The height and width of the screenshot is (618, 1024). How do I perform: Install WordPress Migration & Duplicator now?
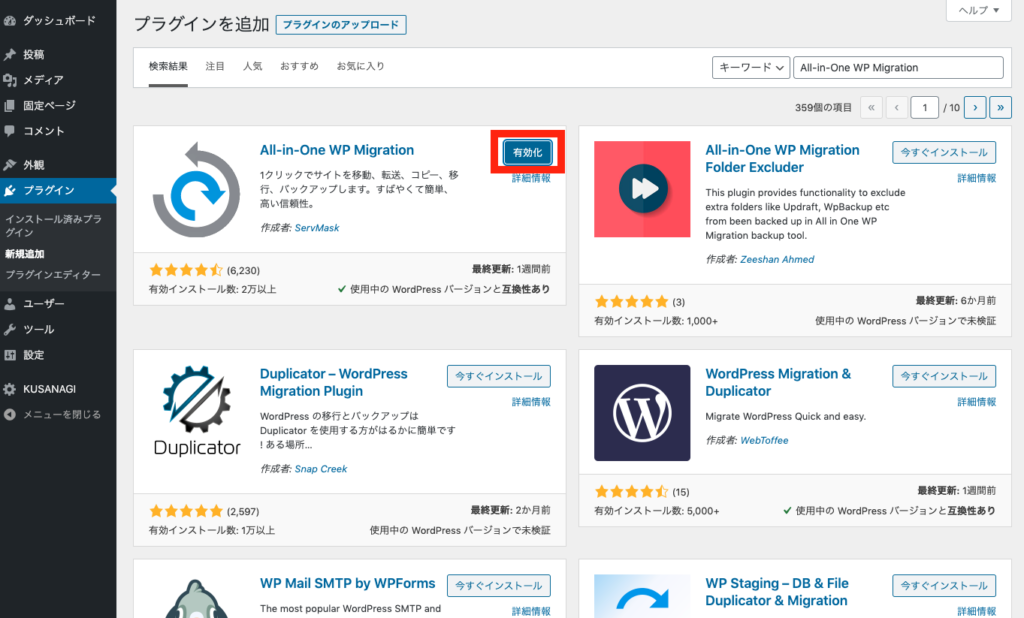tap(944, 376)
